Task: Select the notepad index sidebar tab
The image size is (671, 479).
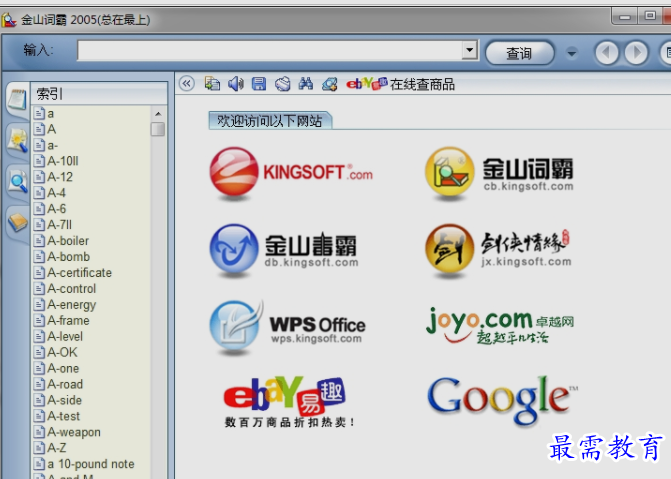Action: click(x=17, y=99)
